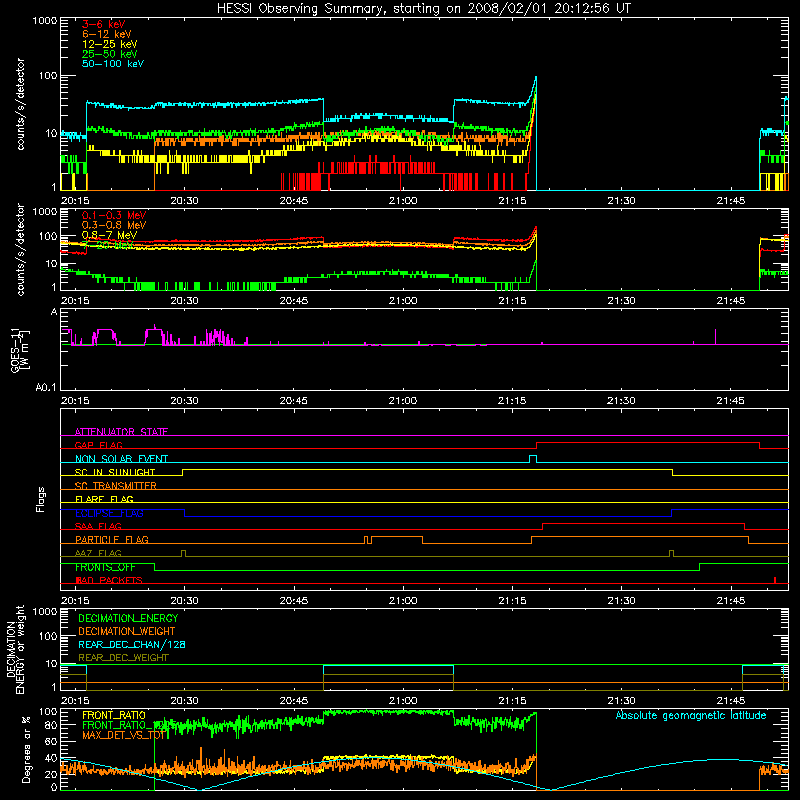Click the 0.3-0.8 MeV legend entry

(114, 225)
